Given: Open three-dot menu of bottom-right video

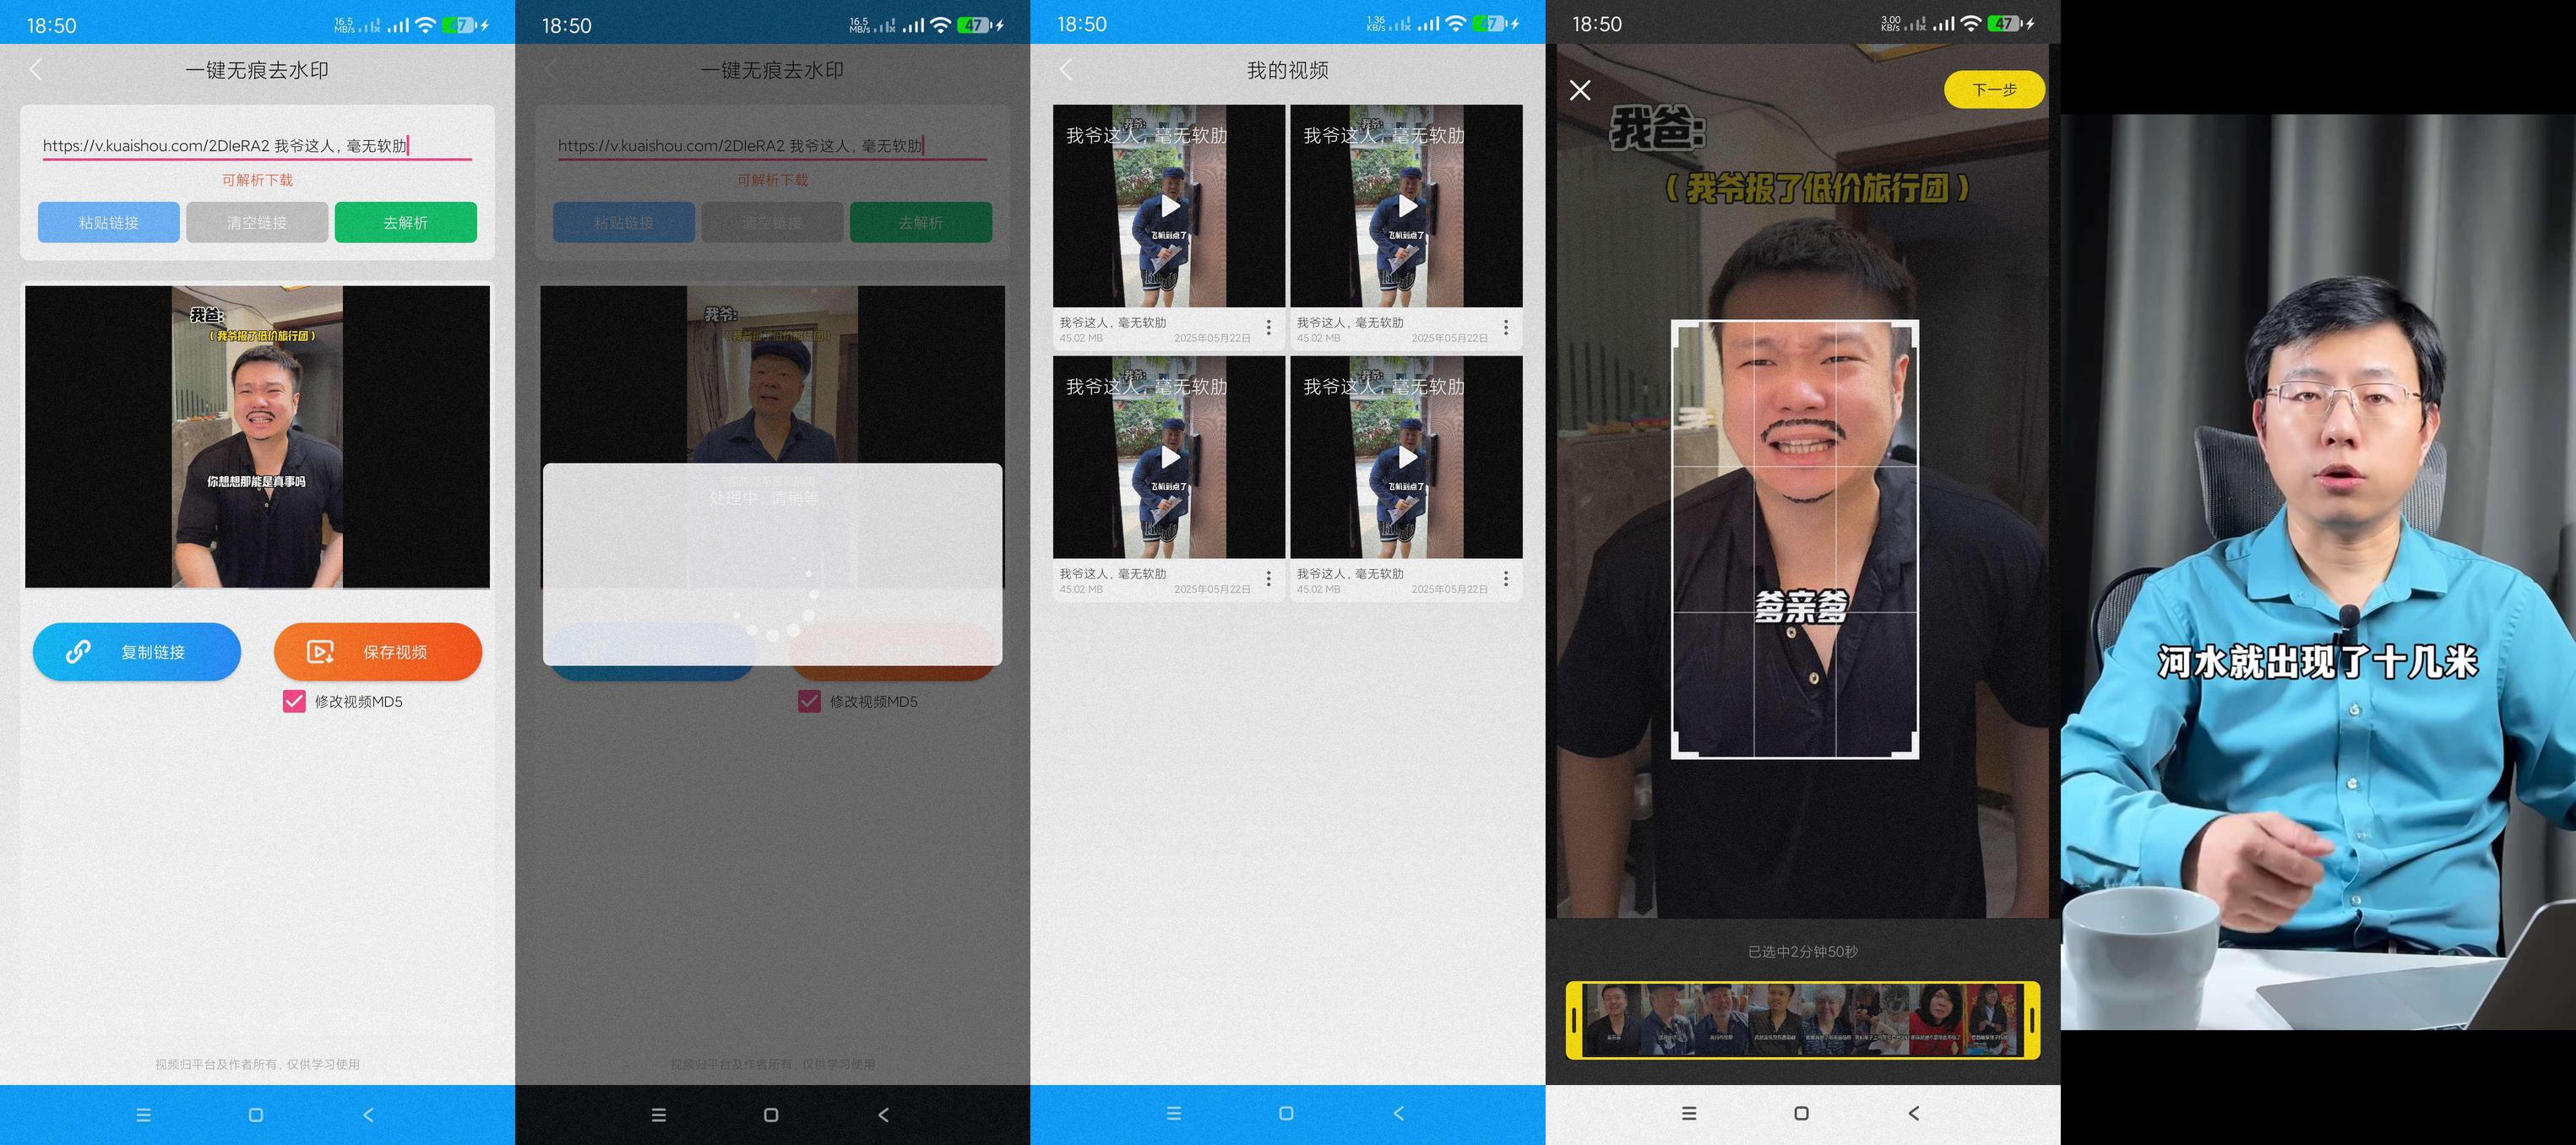Looking at the screenshot, I should [x=1506, y=579].
